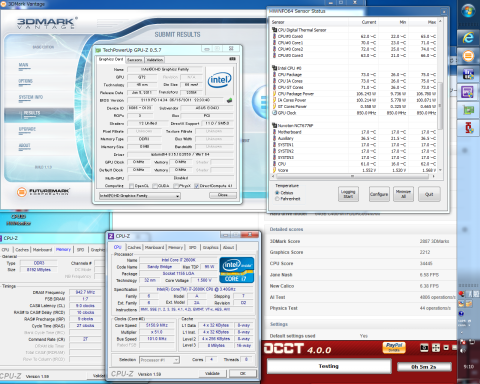Click the CPU#0 Core0 thermometer icon
The height and width of the screenshot is (384, 480).
click(x=274, y=36)
